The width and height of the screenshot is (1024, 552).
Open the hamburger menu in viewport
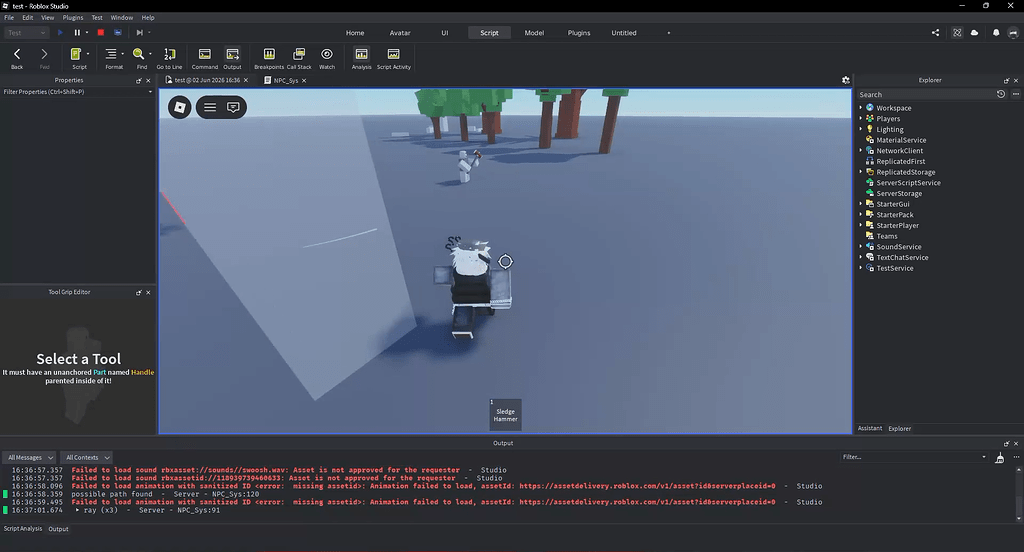click(210, 107)
